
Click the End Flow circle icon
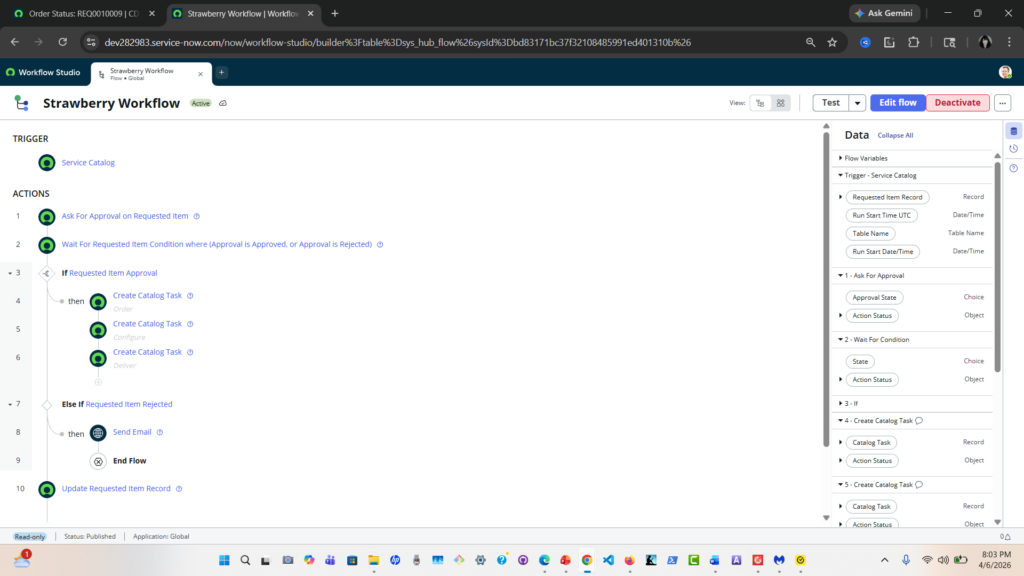pos(98,461)
